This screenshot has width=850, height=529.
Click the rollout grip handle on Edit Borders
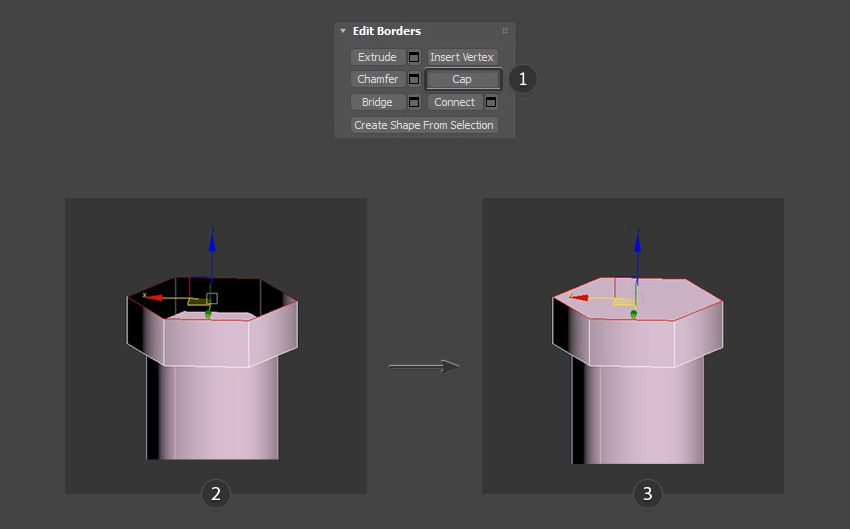(x=505, y=31)
